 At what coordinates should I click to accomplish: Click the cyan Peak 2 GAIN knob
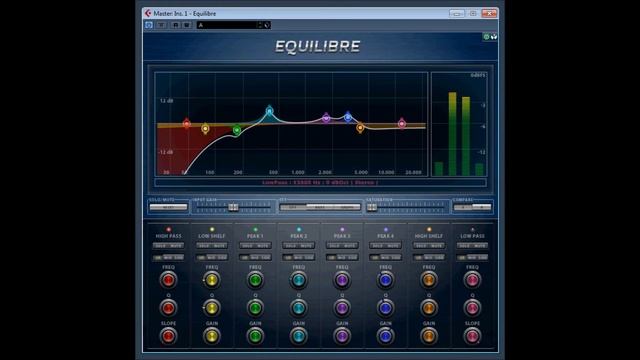tap(298, 336)
